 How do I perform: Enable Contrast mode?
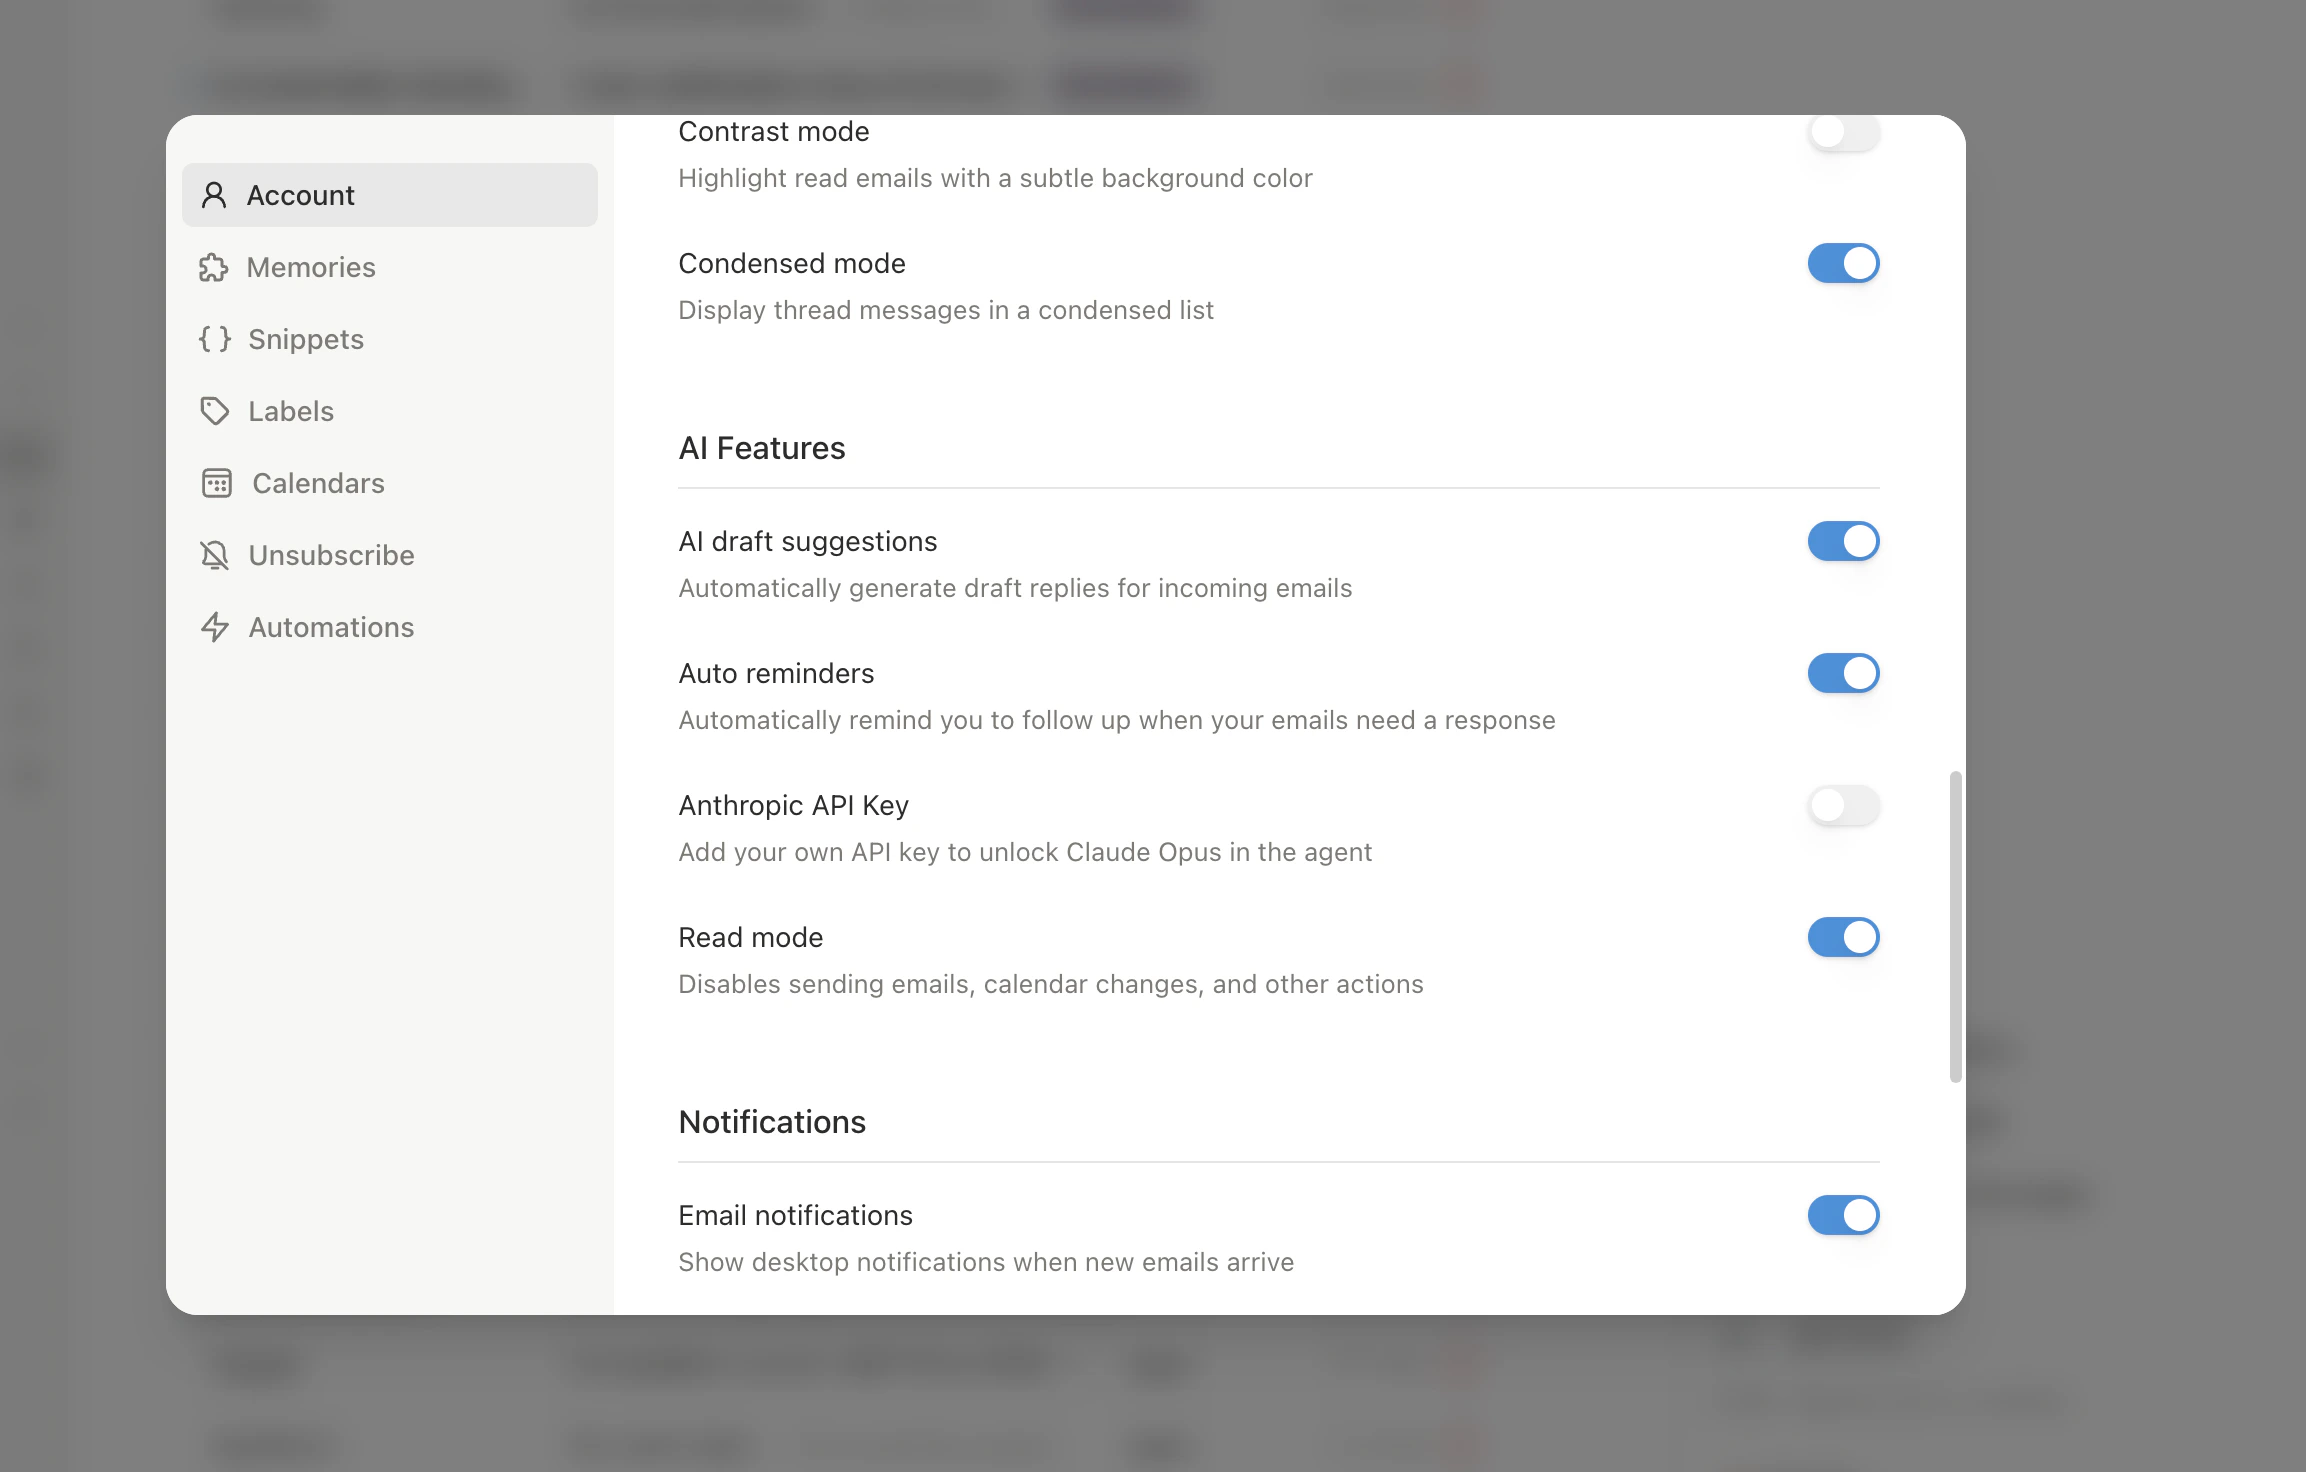click(x=1843, y=133)
